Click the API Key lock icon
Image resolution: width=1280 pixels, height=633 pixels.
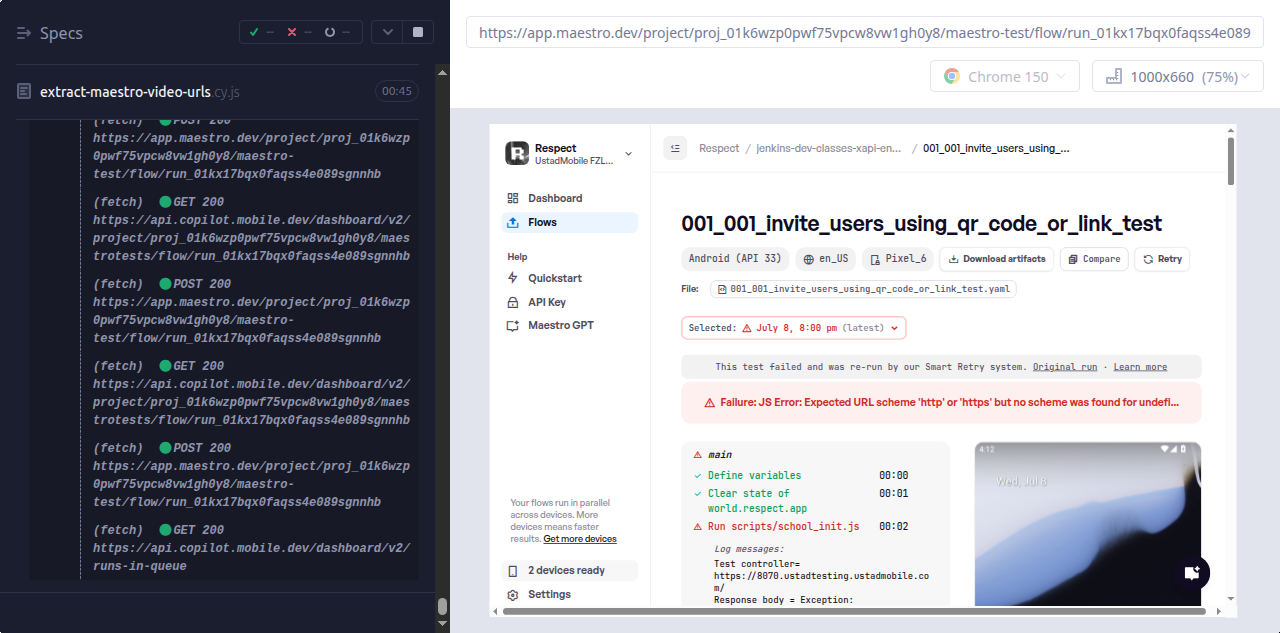tap(513, 302)
